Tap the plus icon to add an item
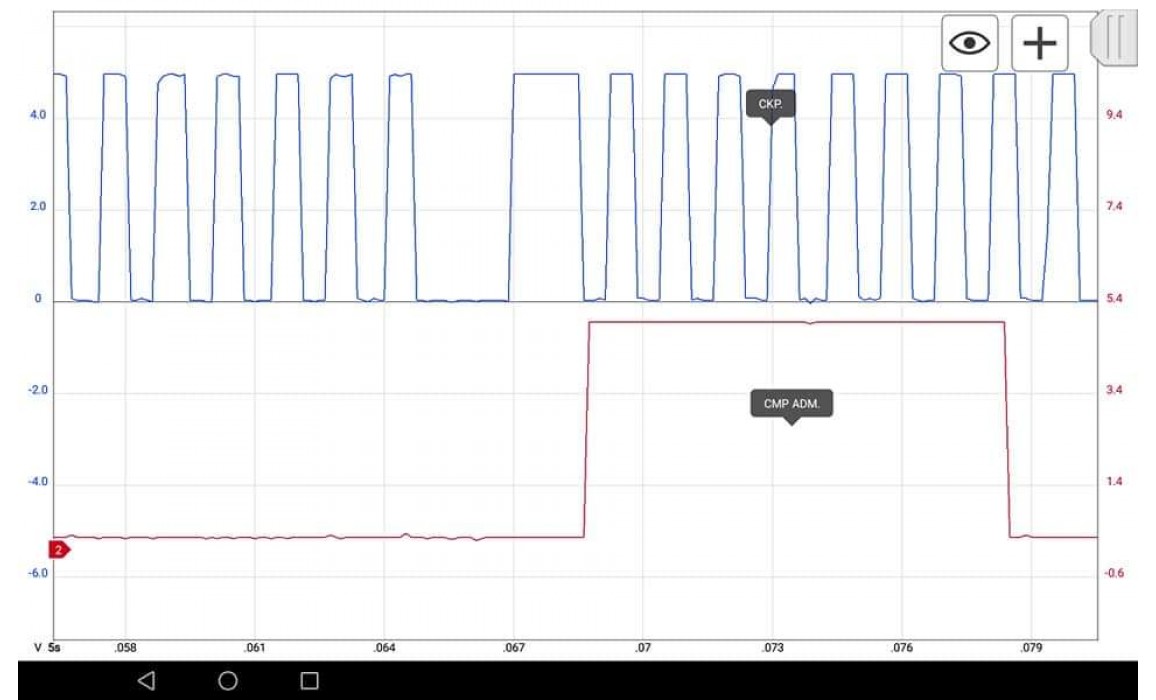The image size is (1156, 700). tap(1040, 43)
